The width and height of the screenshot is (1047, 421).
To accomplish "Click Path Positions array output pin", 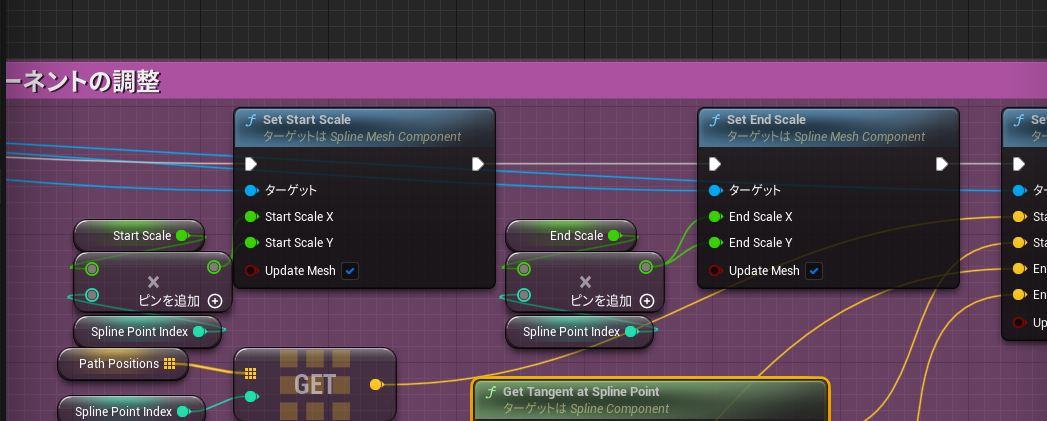I will pos(170,364).
